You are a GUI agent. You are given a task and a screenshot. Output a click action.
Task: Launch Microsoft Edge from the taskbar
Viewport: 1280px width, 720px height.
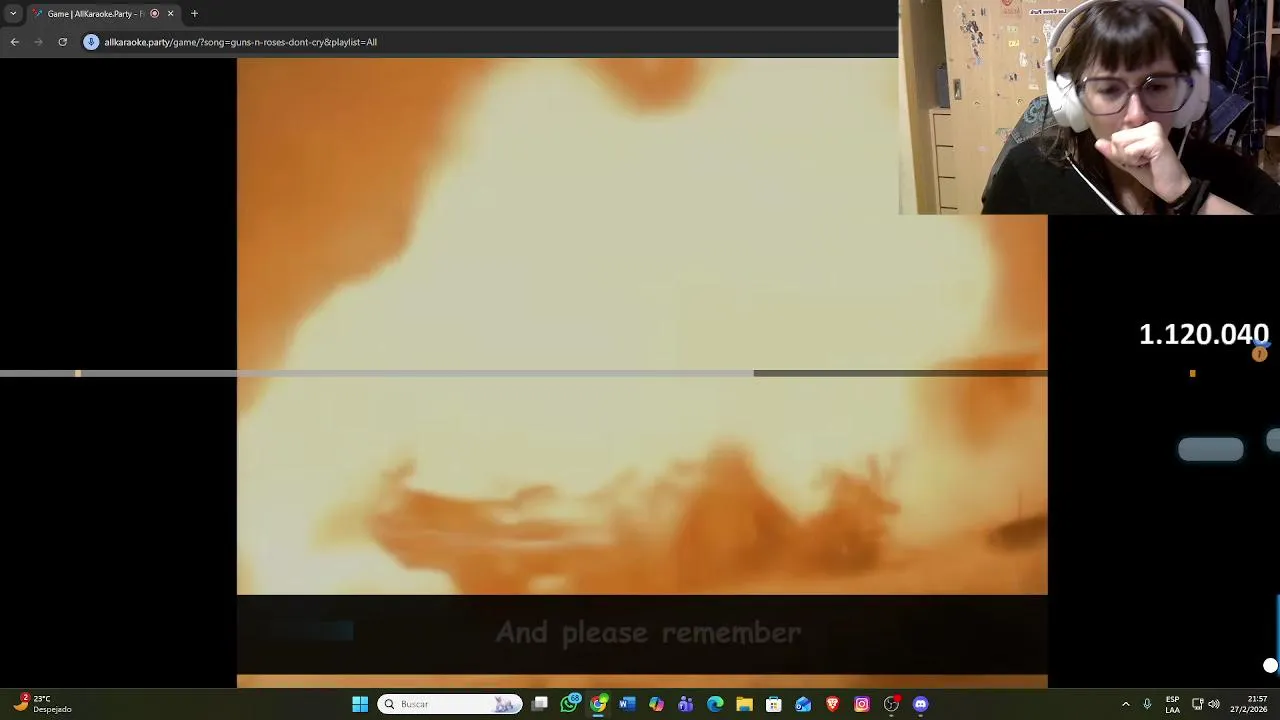point(715,704)
